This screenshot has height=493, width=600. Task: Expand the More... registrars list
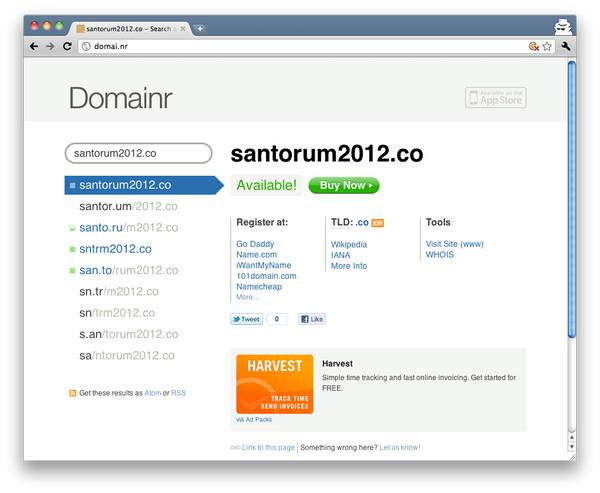click(248, 297)
